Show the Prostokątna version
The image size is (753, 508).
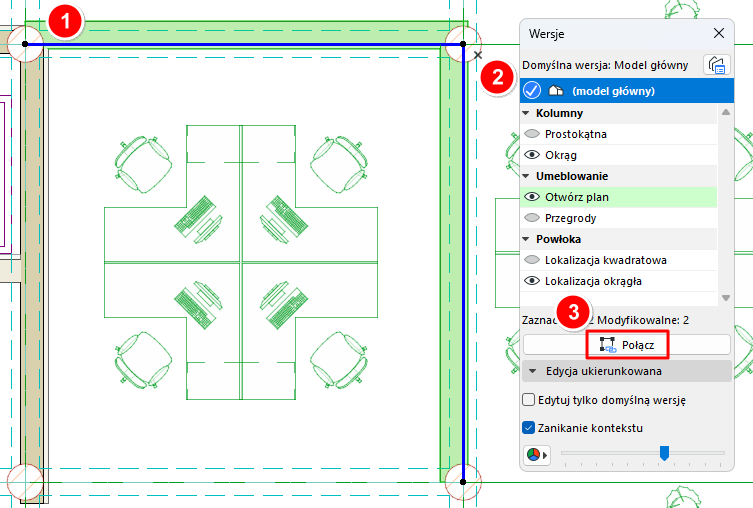pyautogui.click(x=532, y=134)
